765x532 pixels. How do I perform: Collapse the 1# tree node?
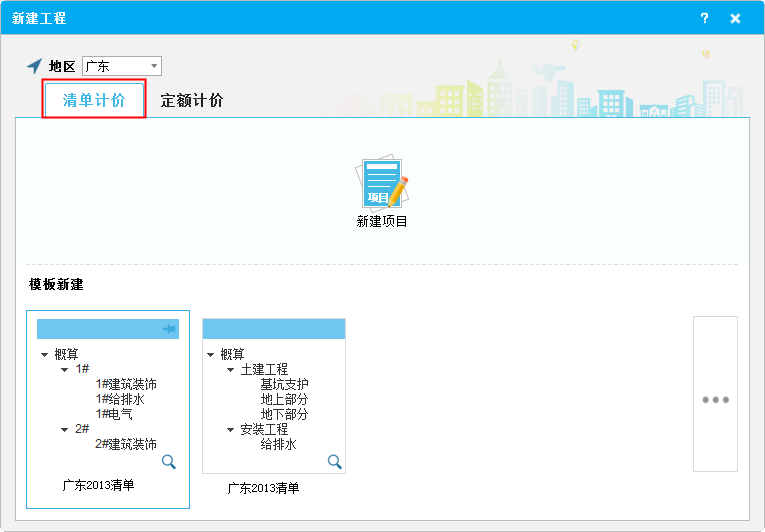click(65, 369)
